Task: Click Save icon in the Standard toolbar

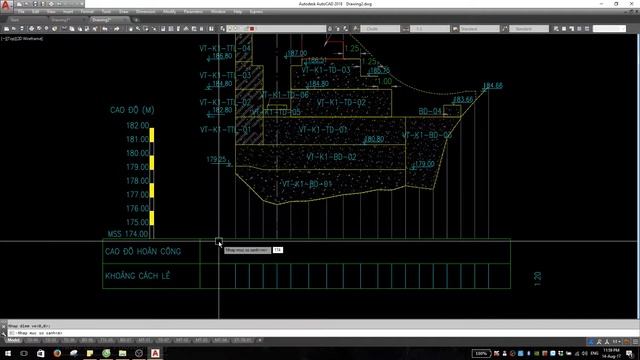Action: pyautogui.click(x=22, y=29)
